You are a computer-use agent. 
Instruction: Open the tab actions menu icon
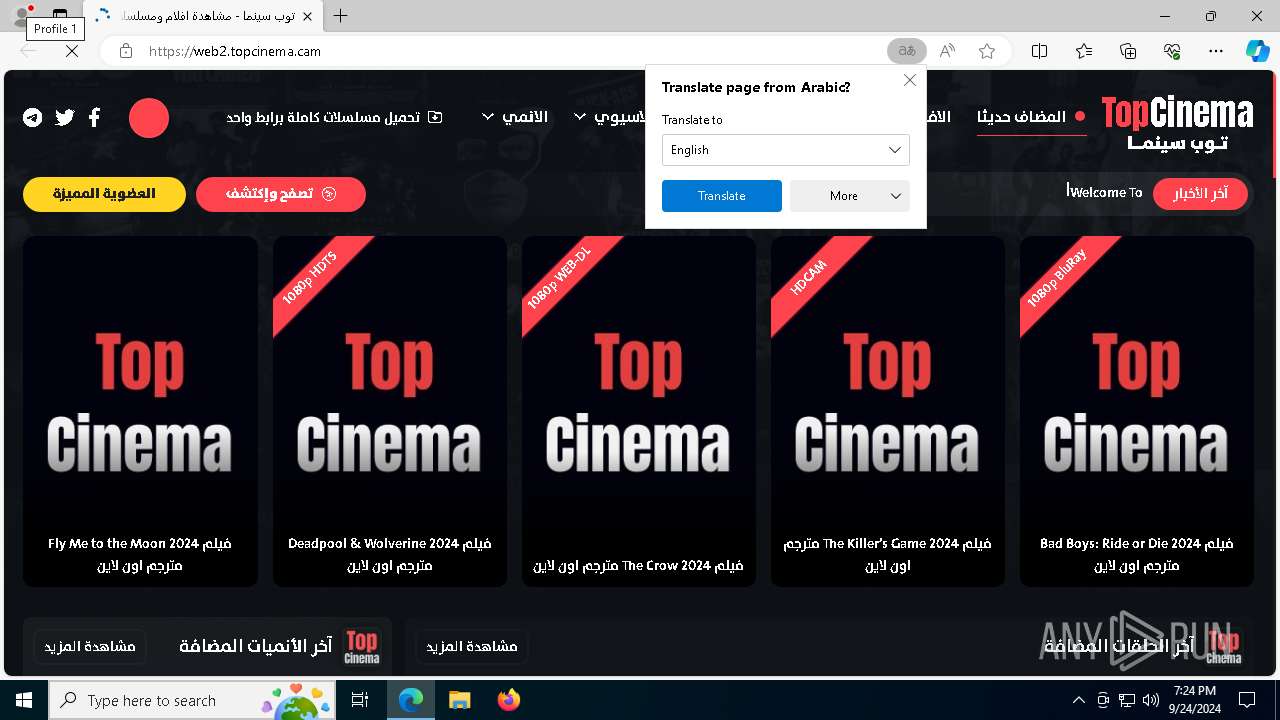click(x=60, y=16)
